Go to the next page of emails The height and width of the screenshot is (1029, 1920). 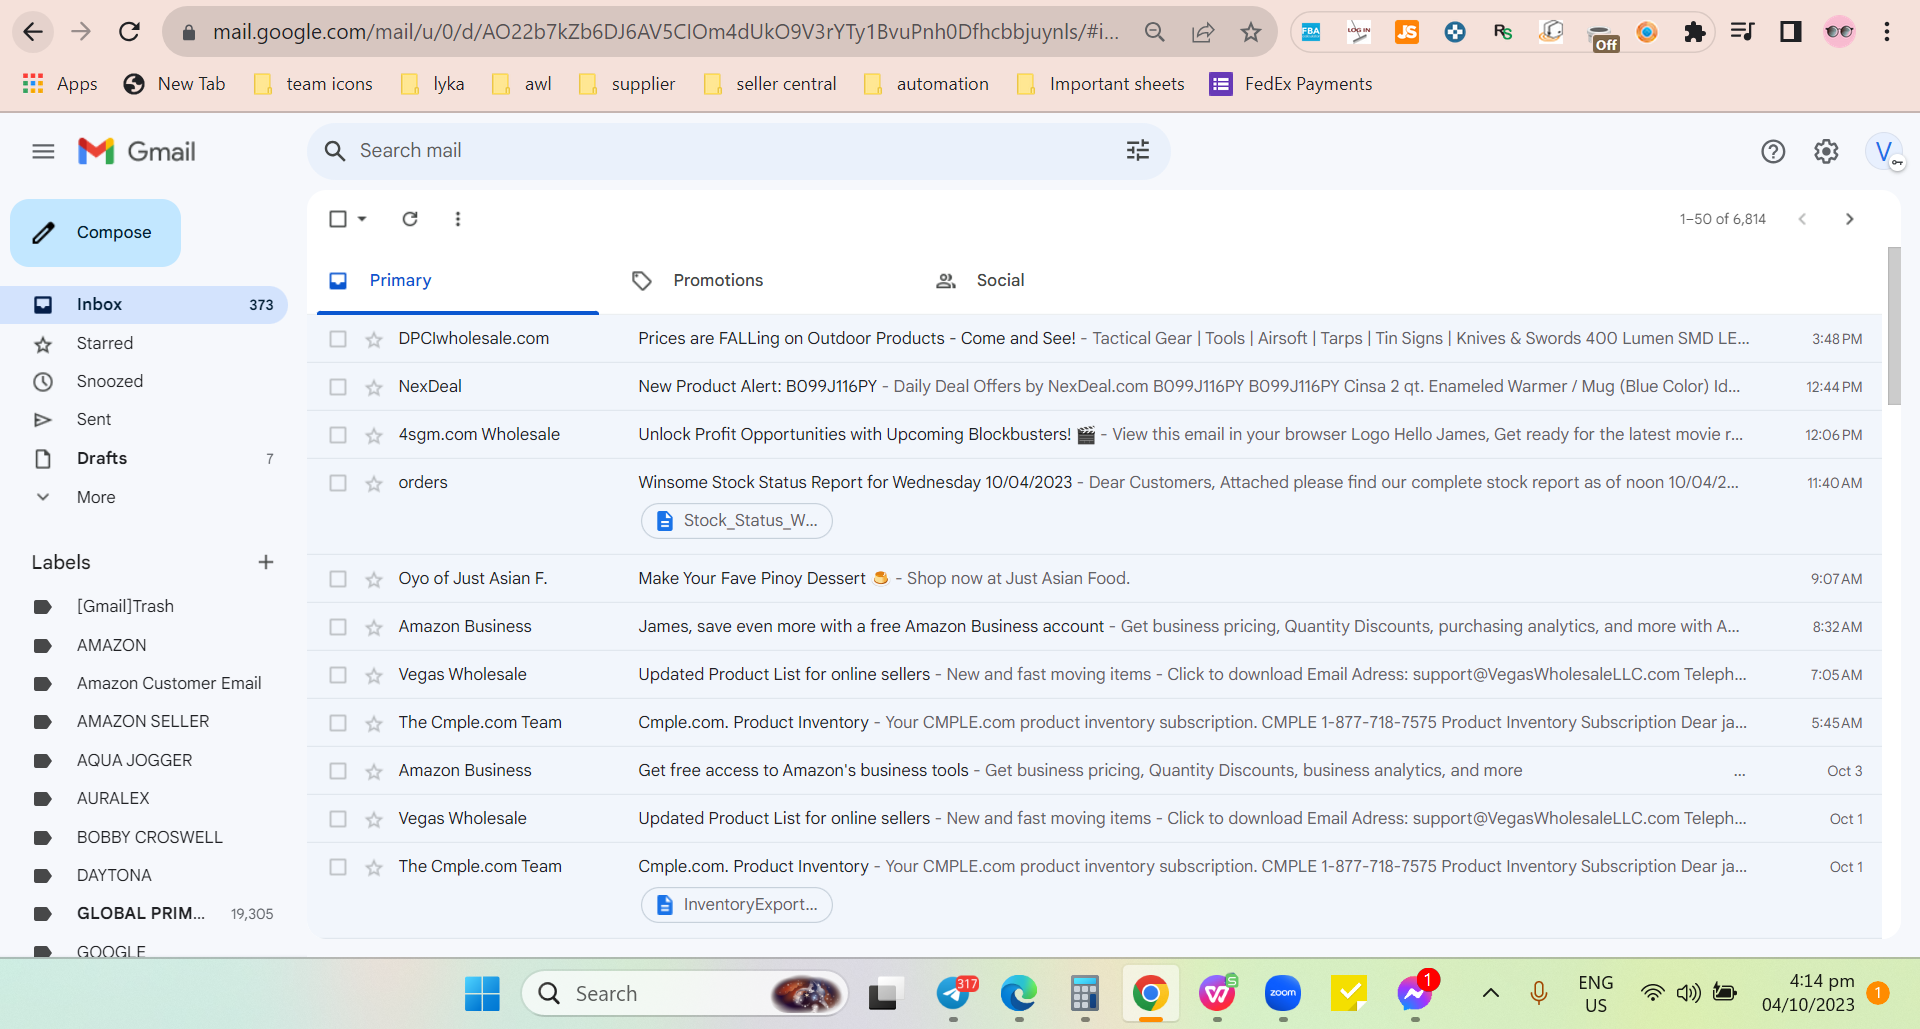[1849, 219]
